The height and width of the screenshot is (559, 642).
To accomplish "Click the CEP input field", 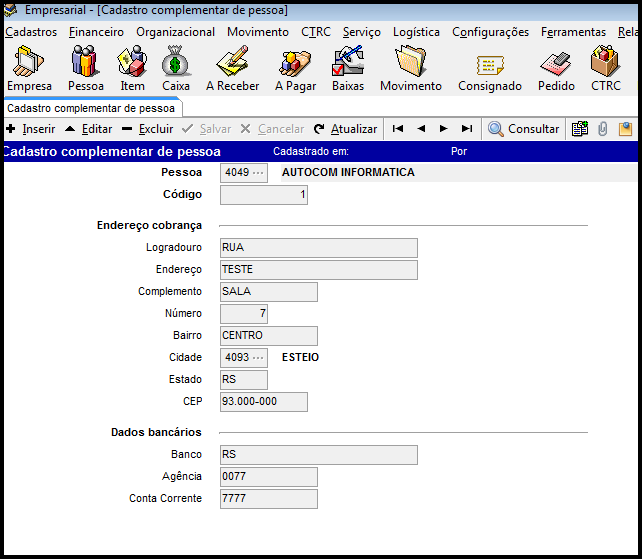I will [x=263, y=402].
